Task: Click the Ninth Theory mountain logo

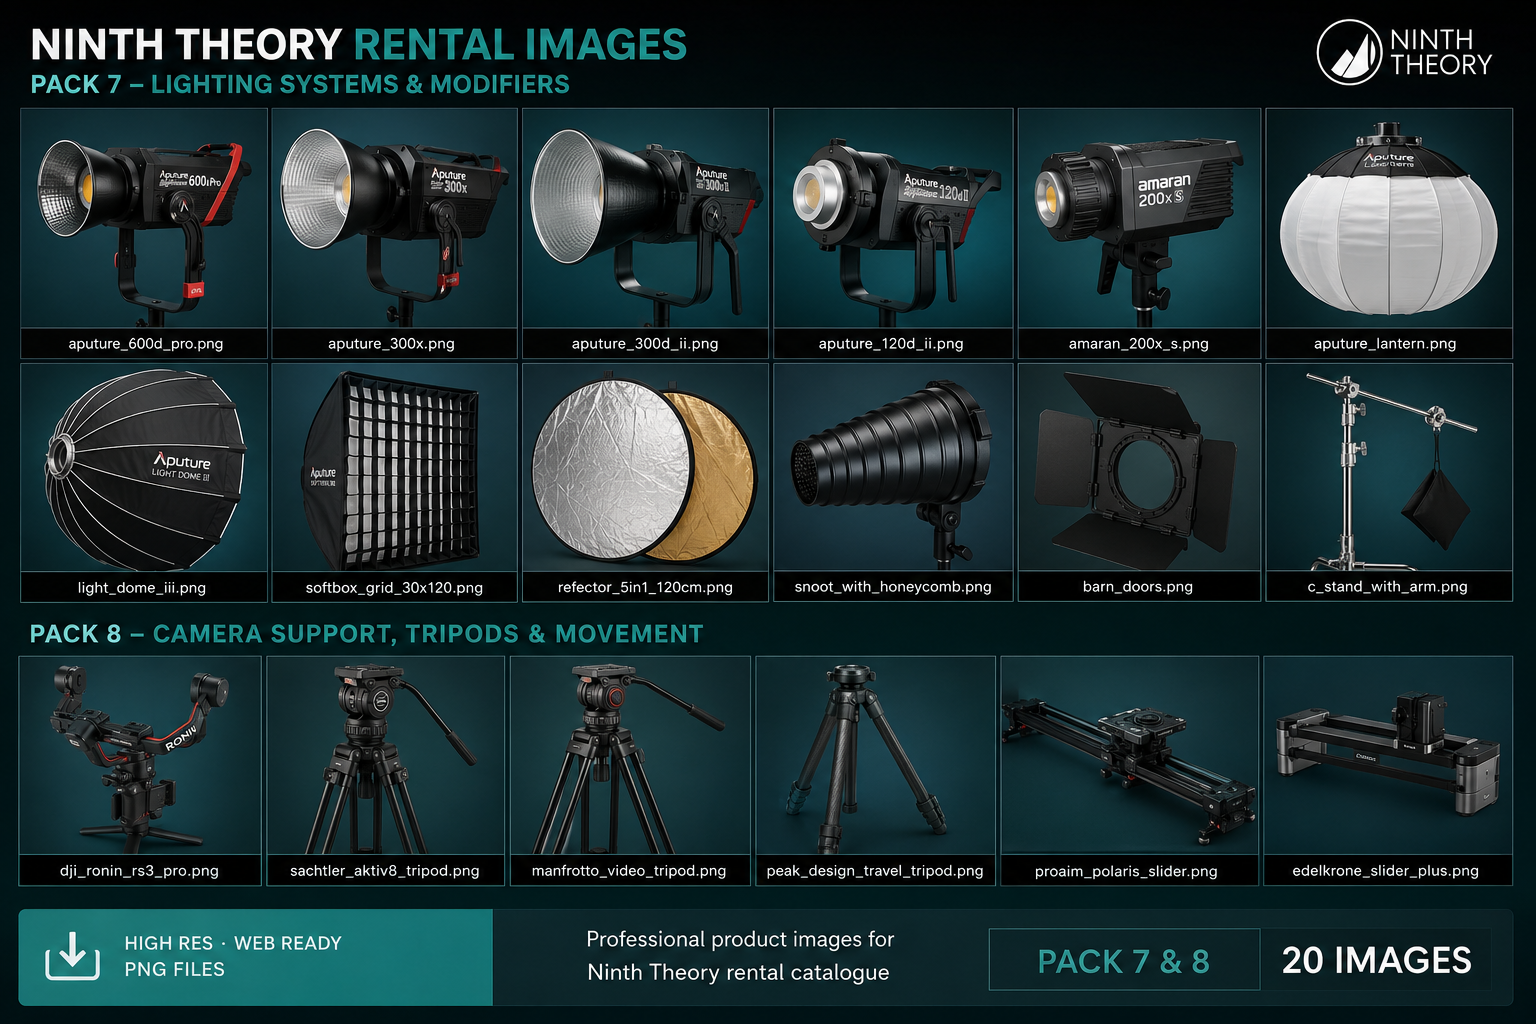Action: (1349, 52)
